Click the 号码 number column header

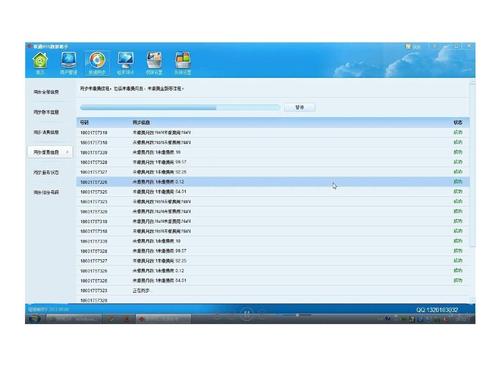tap(84, 122)
